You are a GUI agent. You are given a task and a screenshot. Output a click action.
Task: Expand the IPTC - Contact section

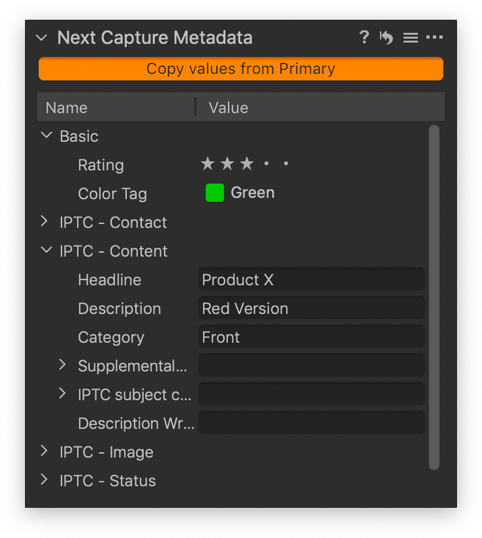coord(44,221)
